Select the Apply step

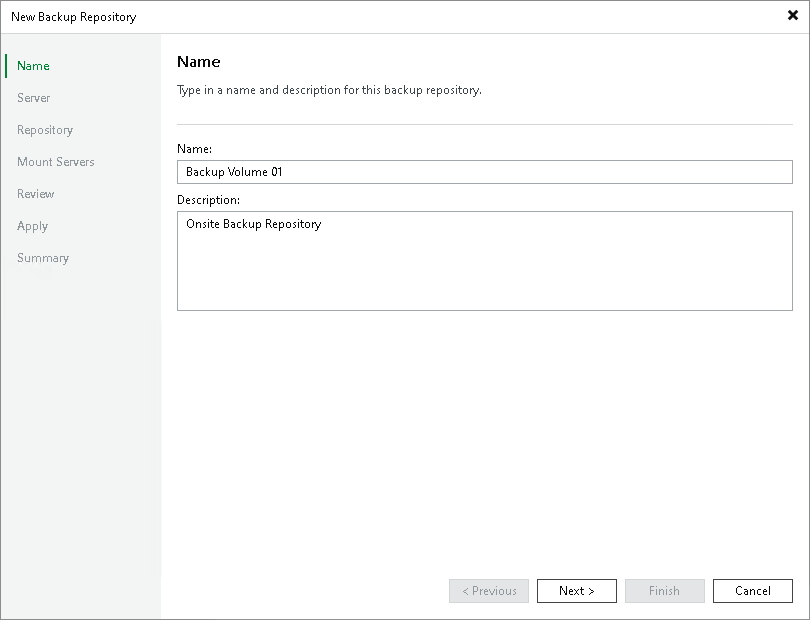point(32,225)
